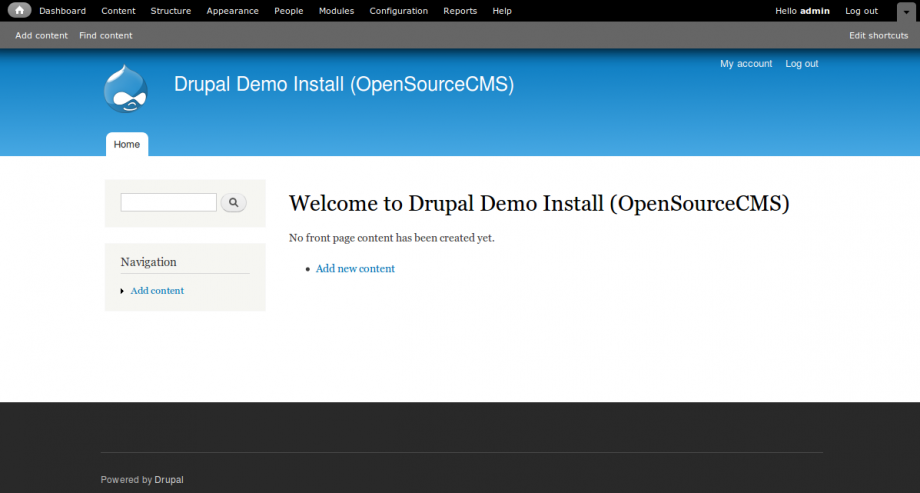Open the People menu item
The height and width of the screenshot is (493, 920).
(x=288, y=11)
